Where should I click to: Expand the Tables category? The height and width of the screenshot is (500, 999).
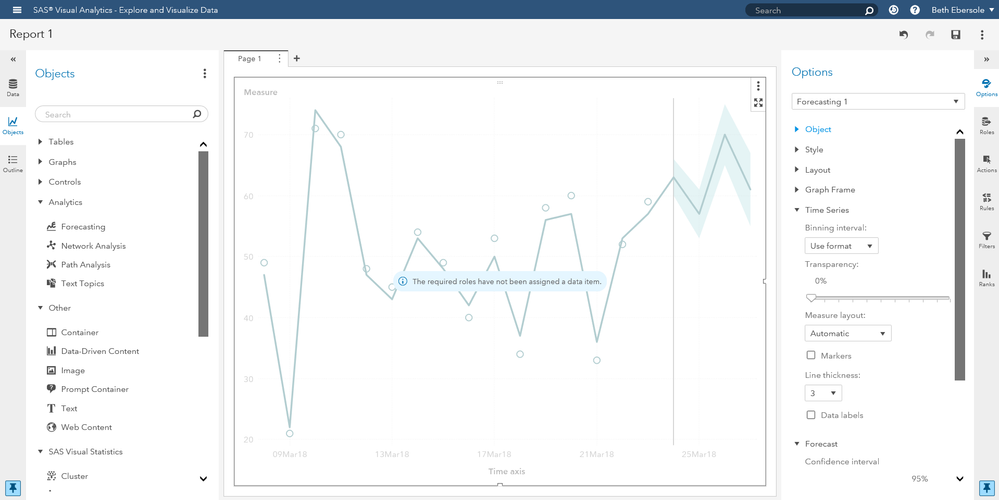point(40,142)
